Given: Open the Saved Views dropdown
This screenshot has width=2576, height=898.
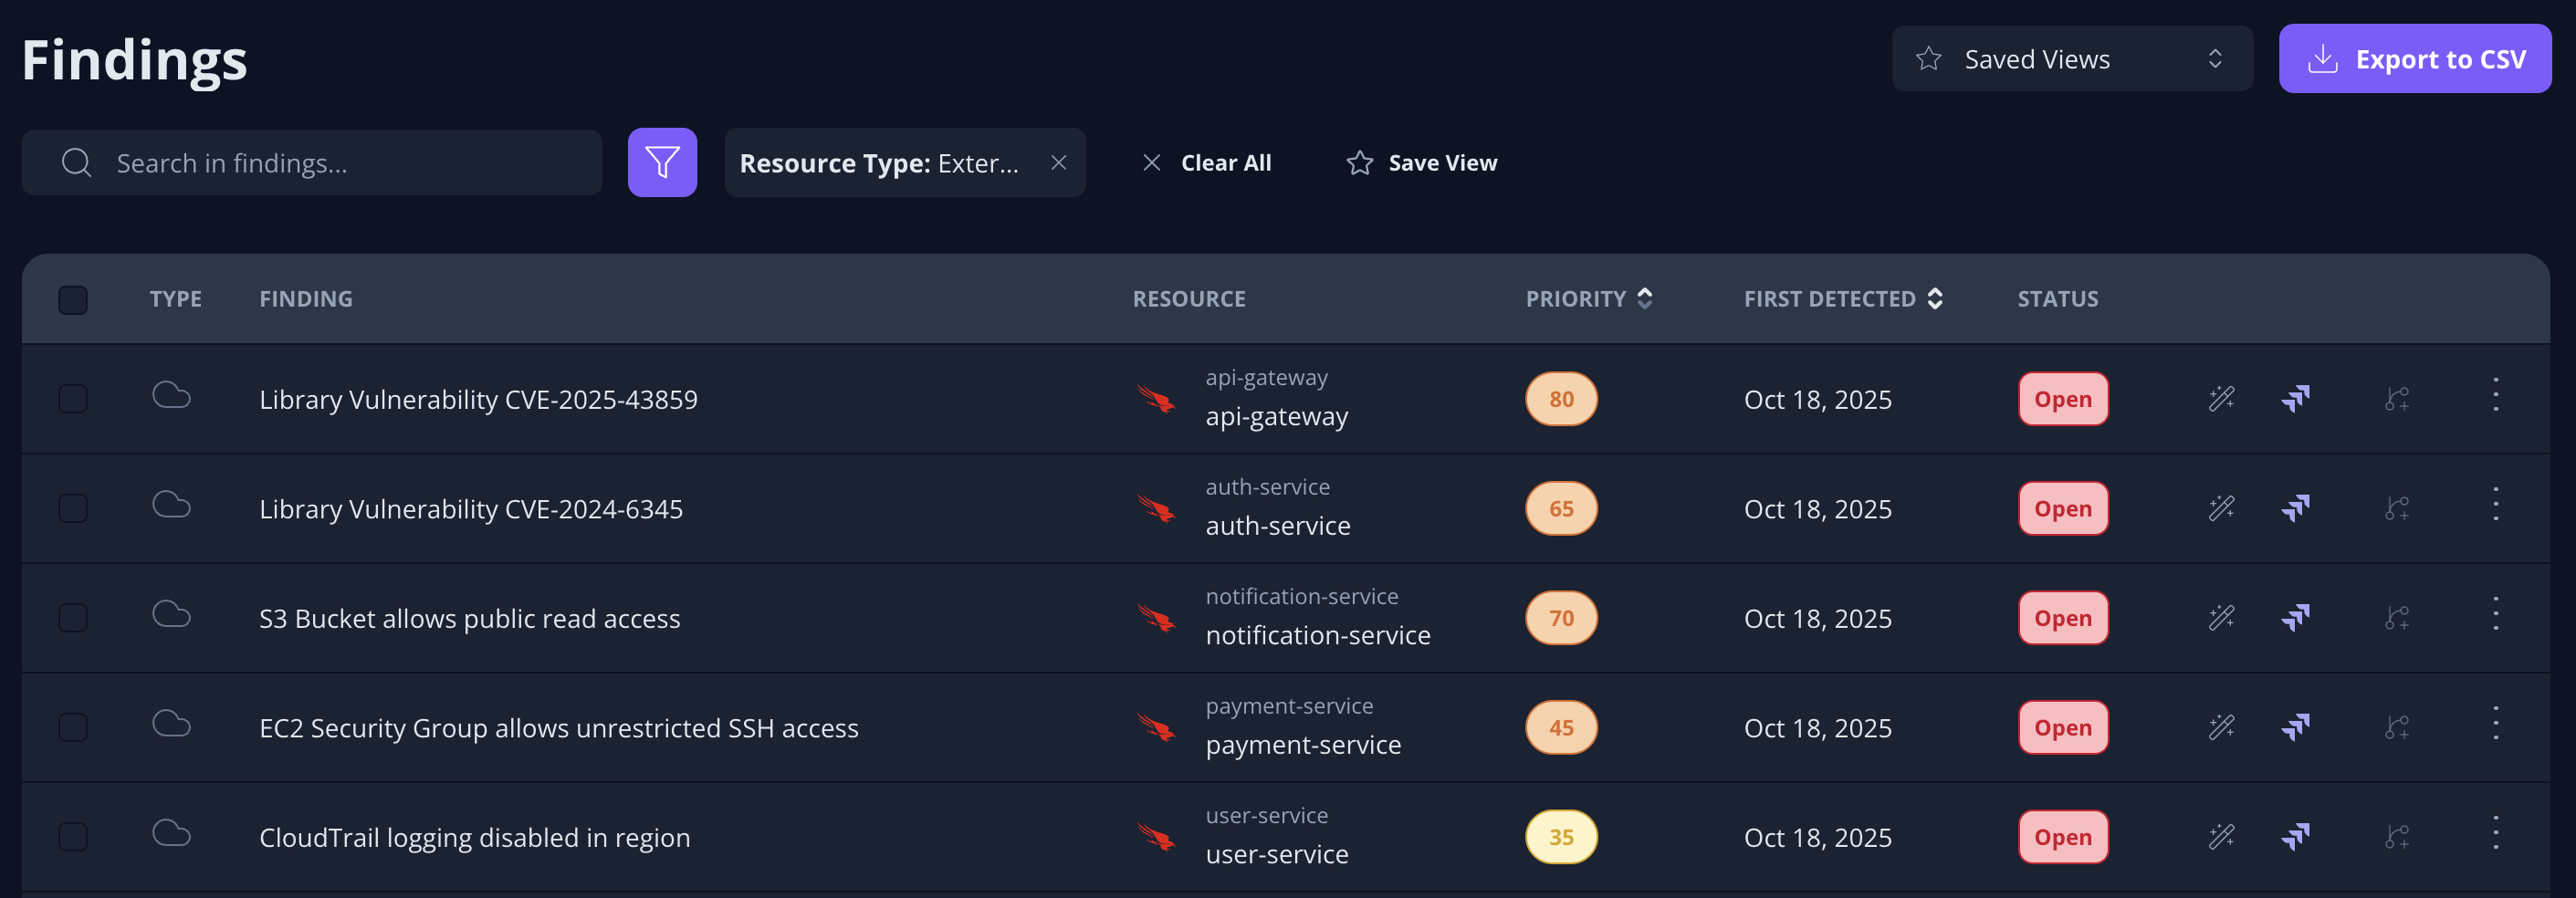Looking at the screenshot, I should (2072, 59).
